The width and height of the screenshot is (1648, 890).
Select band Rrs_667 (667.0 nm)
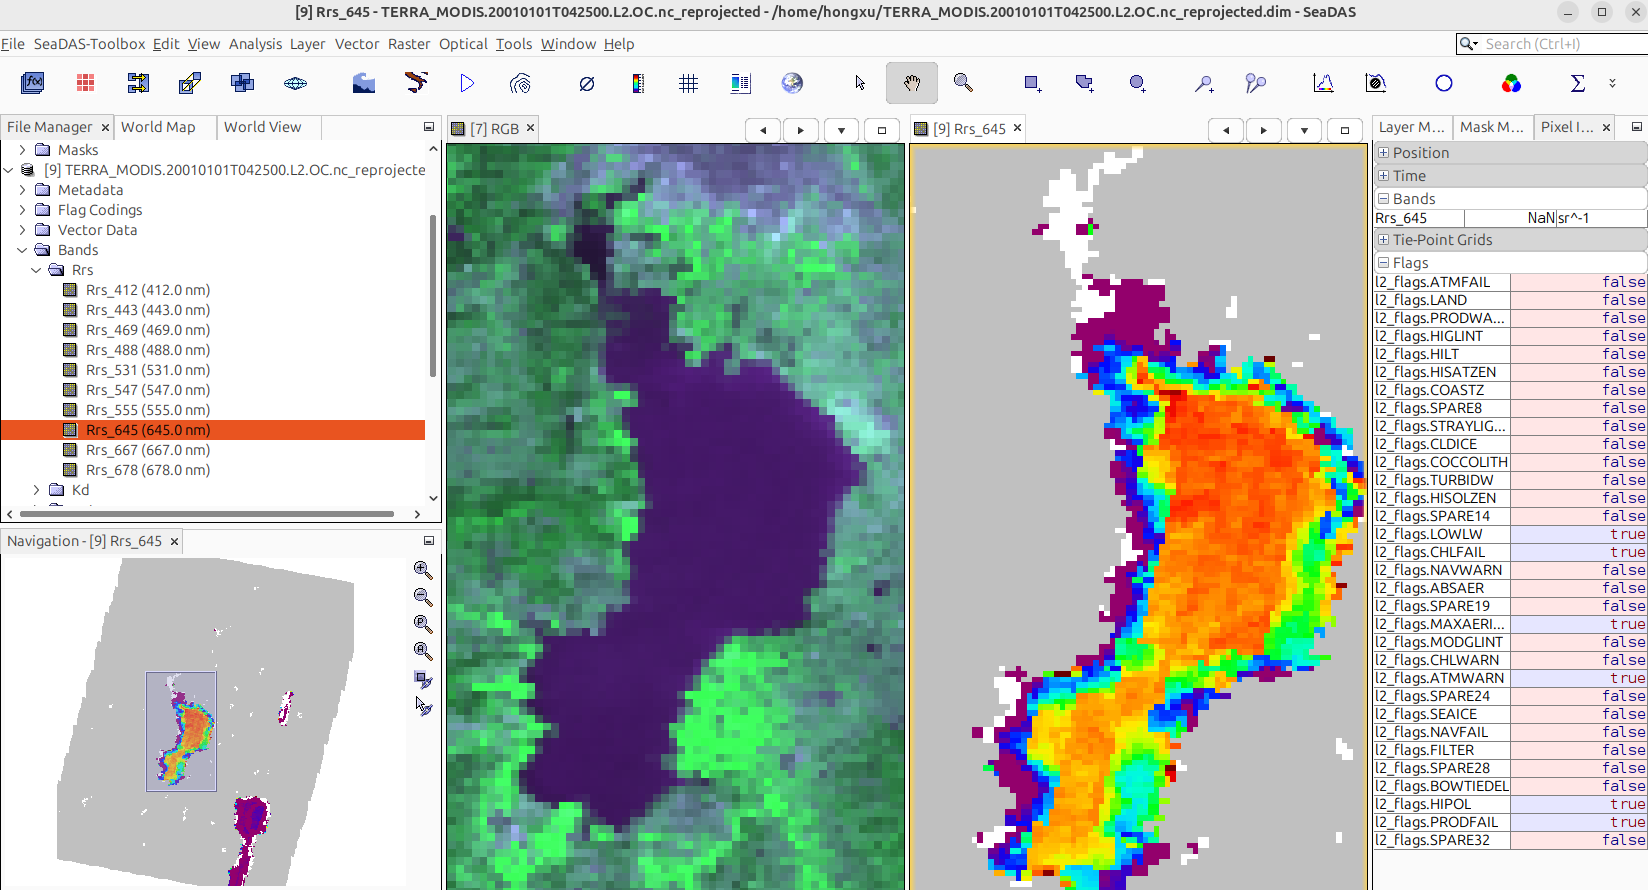tap(148, 450)
